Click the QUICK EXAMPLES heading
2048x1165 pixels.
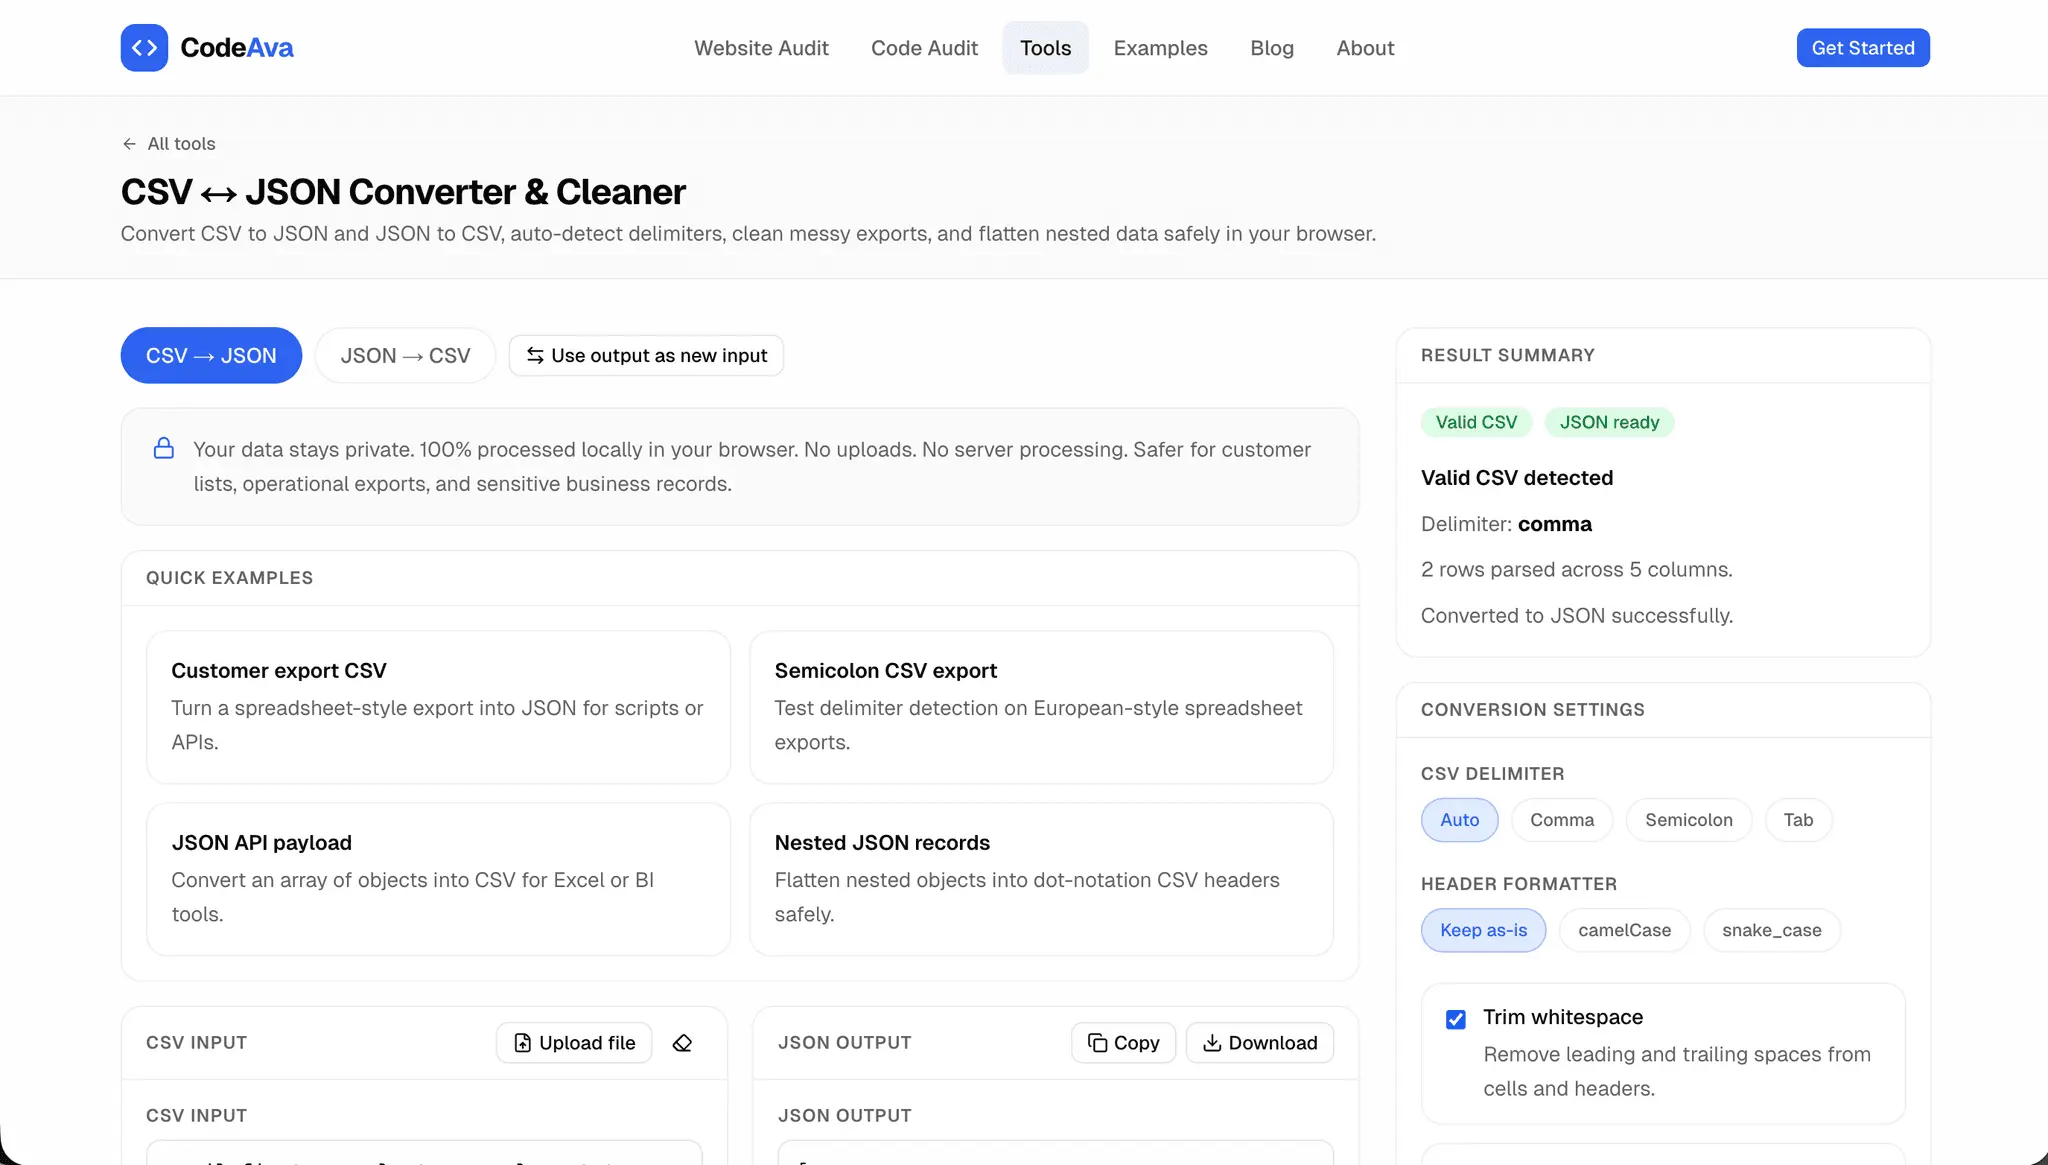pyautogui.click(x=230, y=578)
